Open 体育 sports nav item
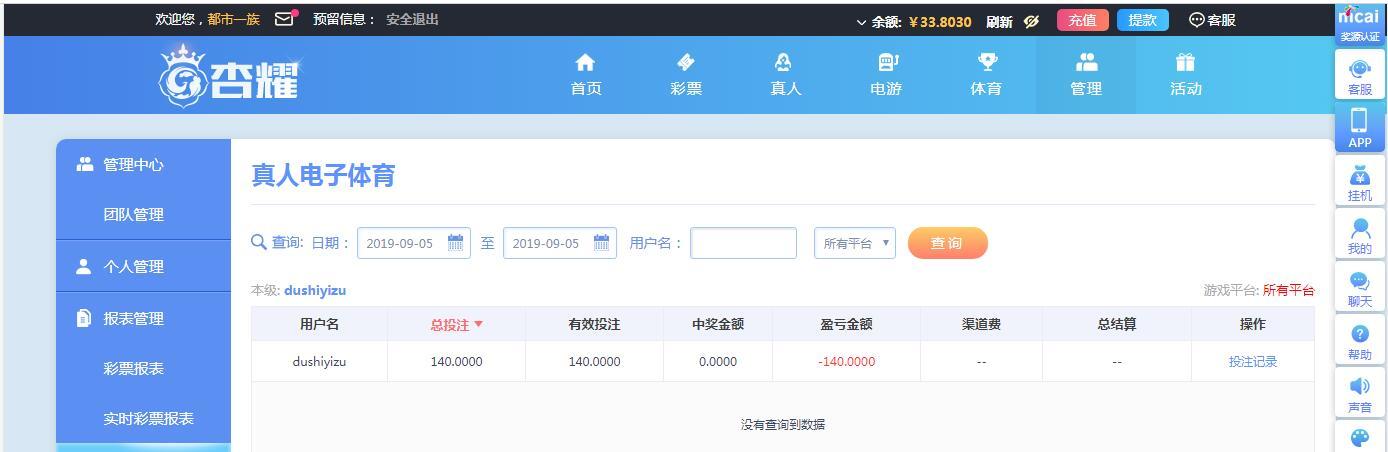Viewport: 1388px width, 452px height. point(986,75)
